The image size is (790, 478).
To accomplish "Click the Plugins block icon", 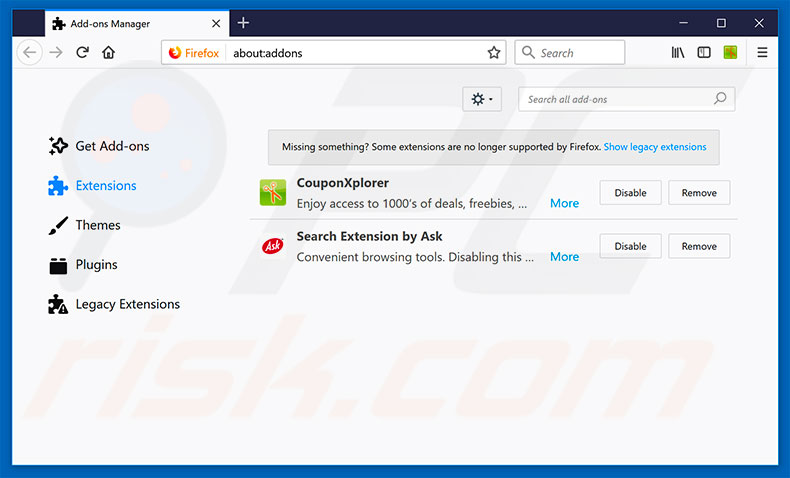I will coord(58,265).
